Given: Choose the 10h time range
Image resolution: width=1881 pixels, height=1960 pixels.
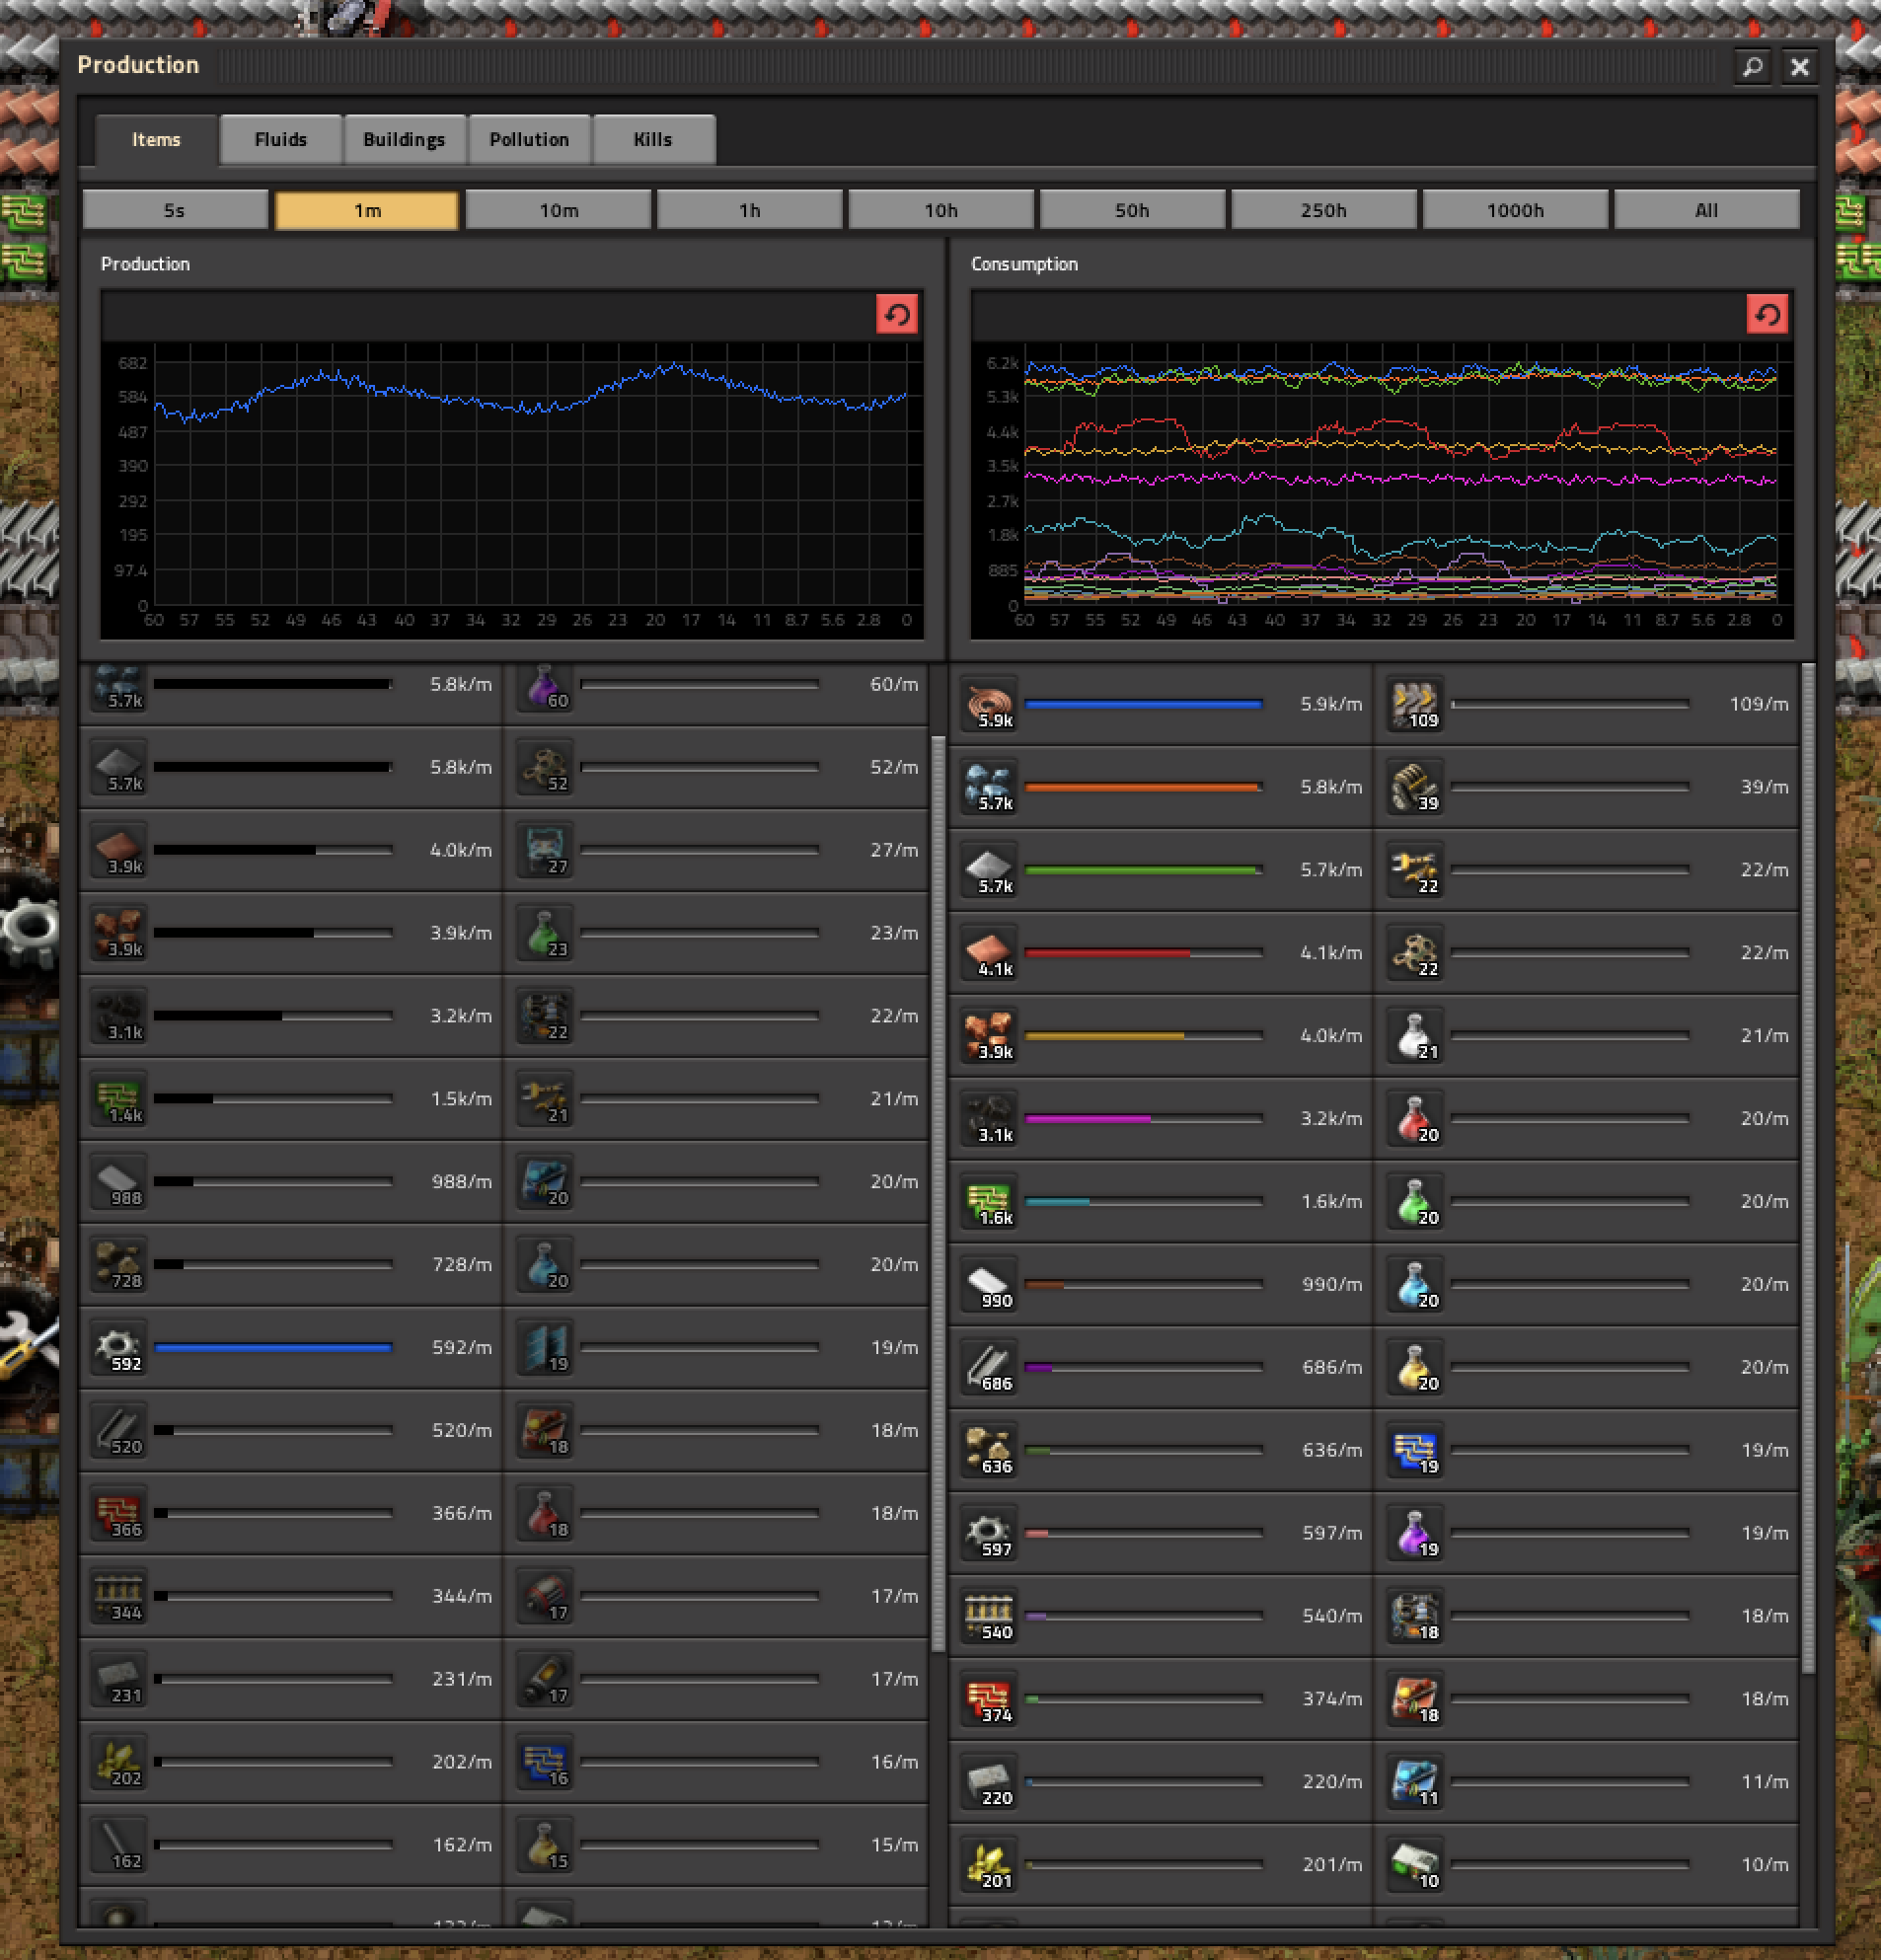Looking at the screenshot, I should 941,210.
